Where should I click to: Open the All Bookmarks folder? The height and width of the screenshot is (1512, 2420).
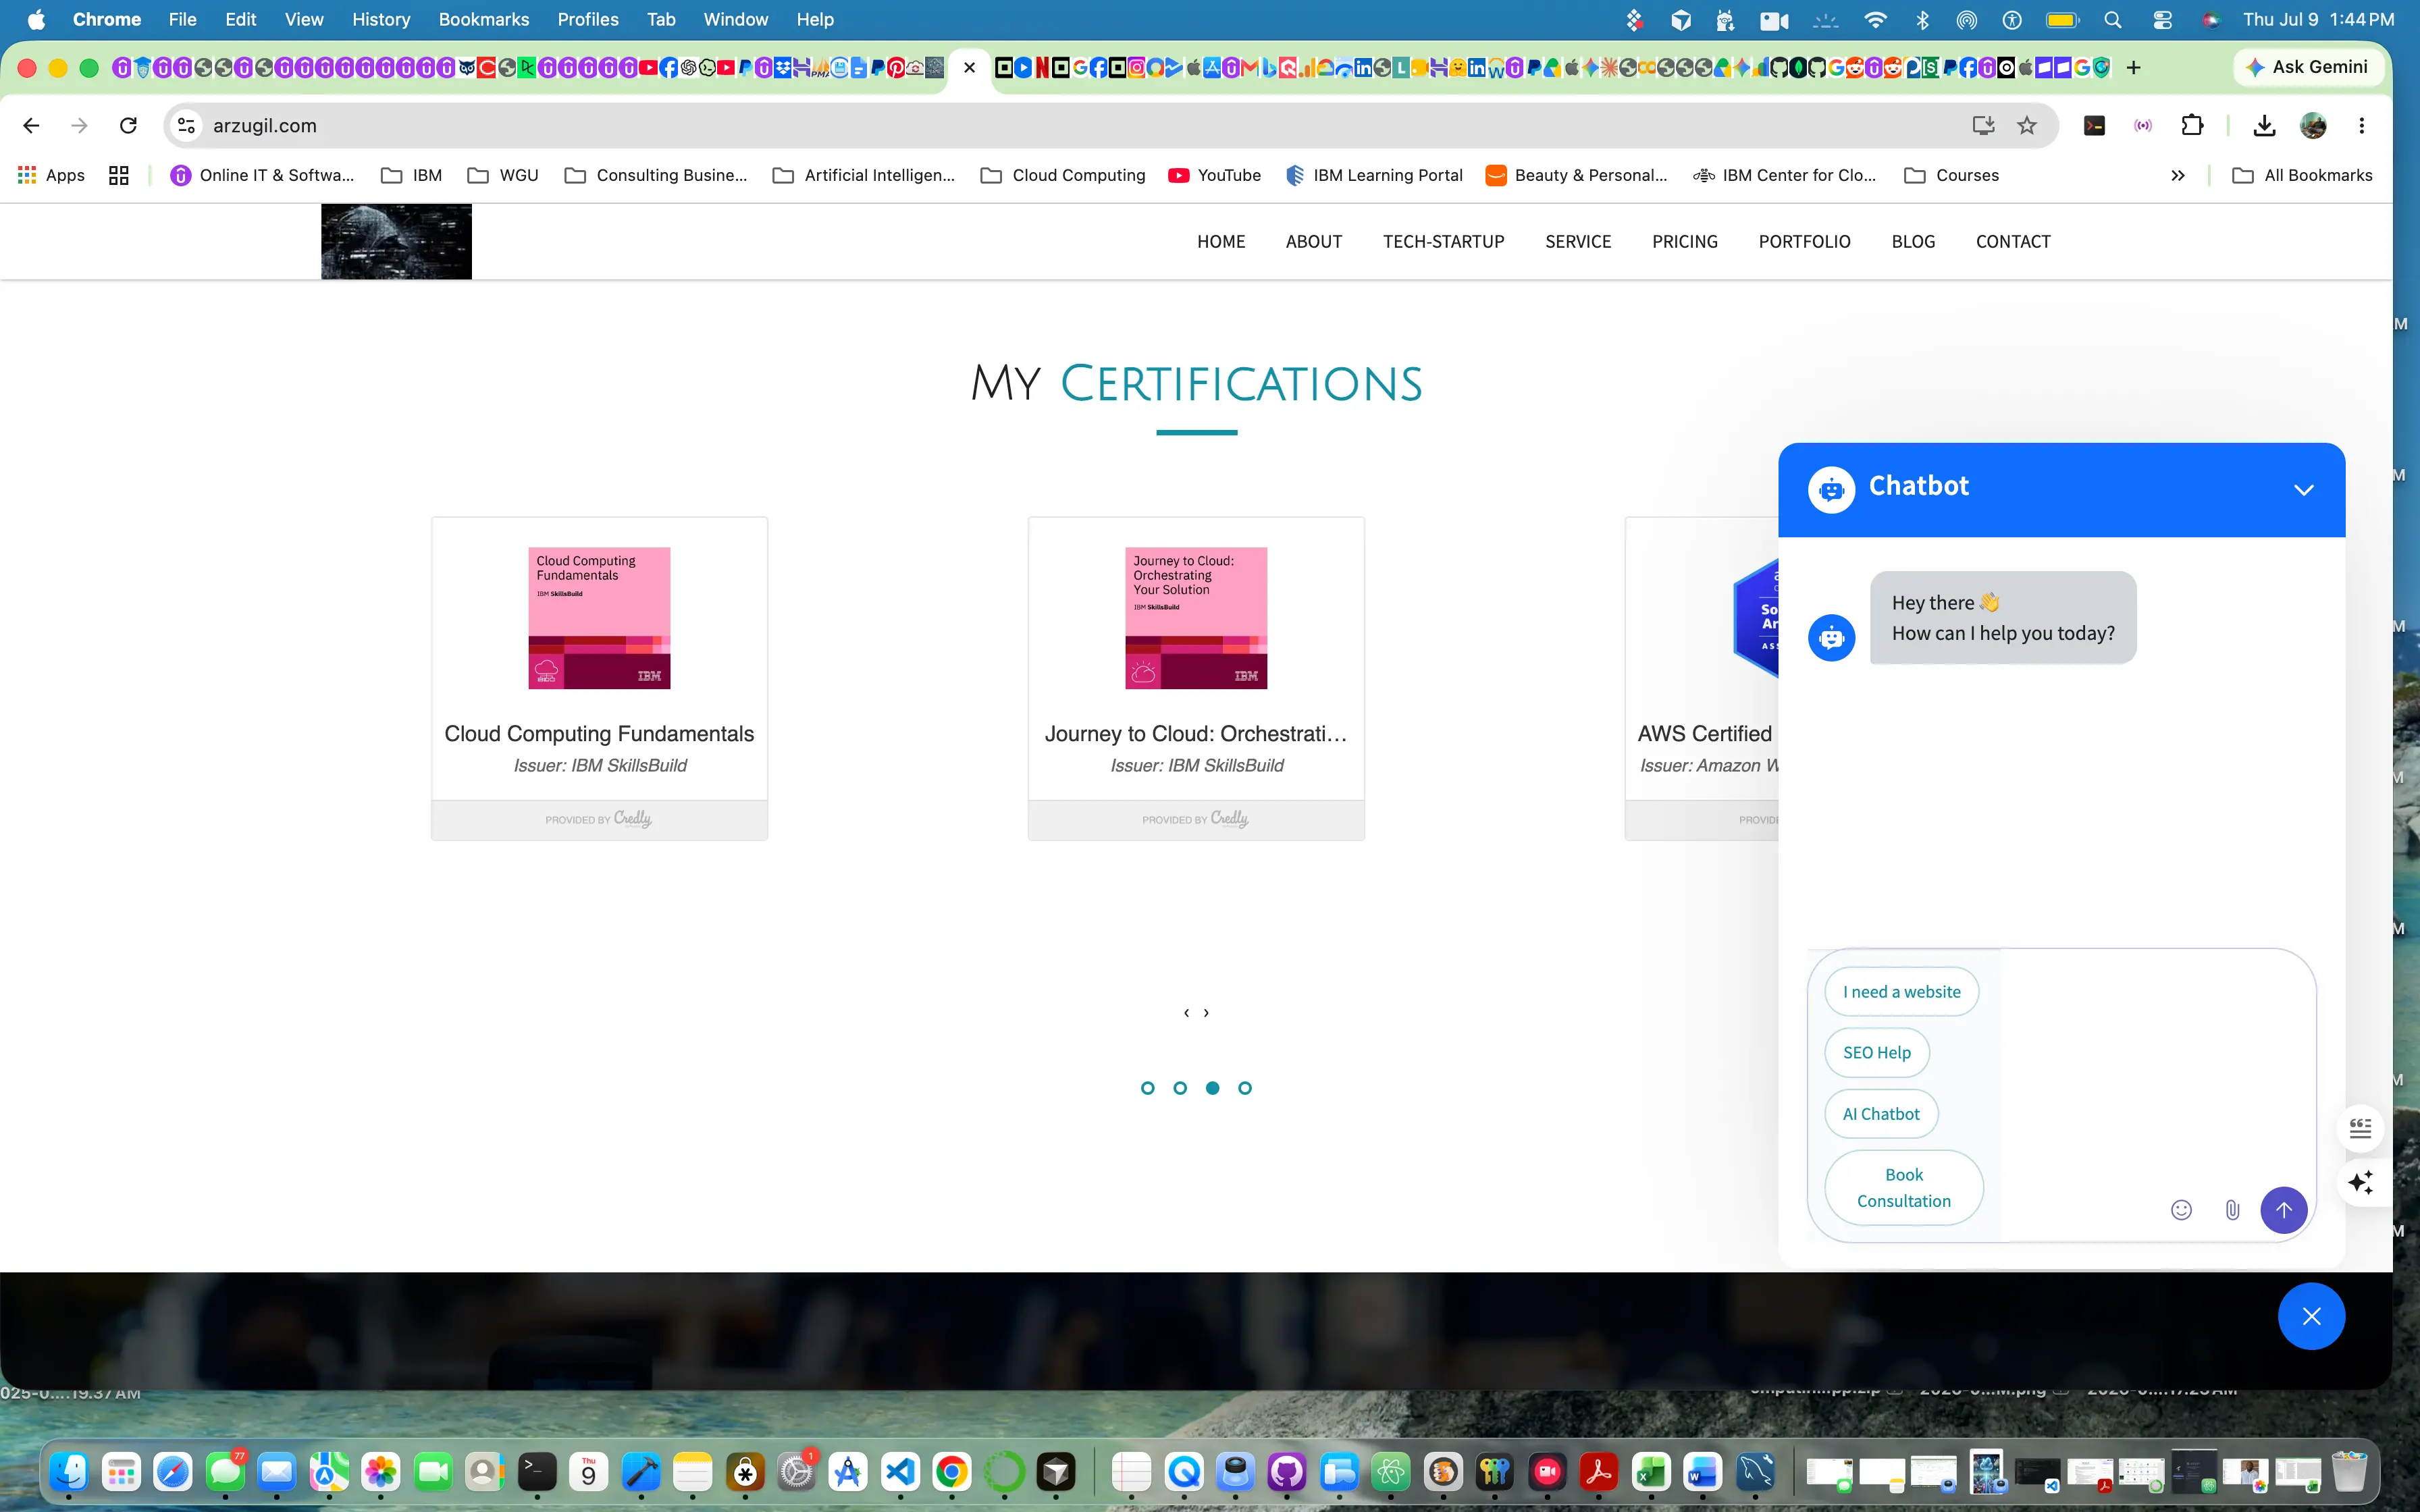2302,175
